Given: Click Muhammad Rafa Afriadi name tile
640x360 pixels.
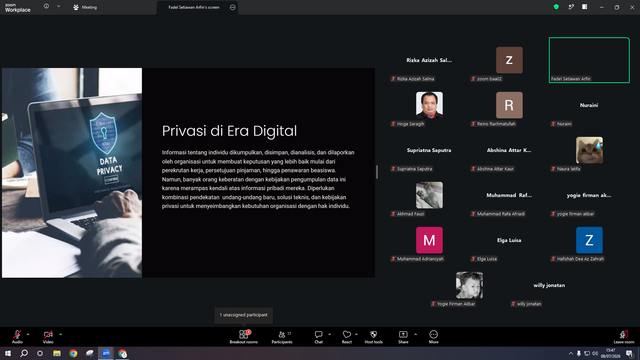Looking at the screenshot, I should coord(509,195).
